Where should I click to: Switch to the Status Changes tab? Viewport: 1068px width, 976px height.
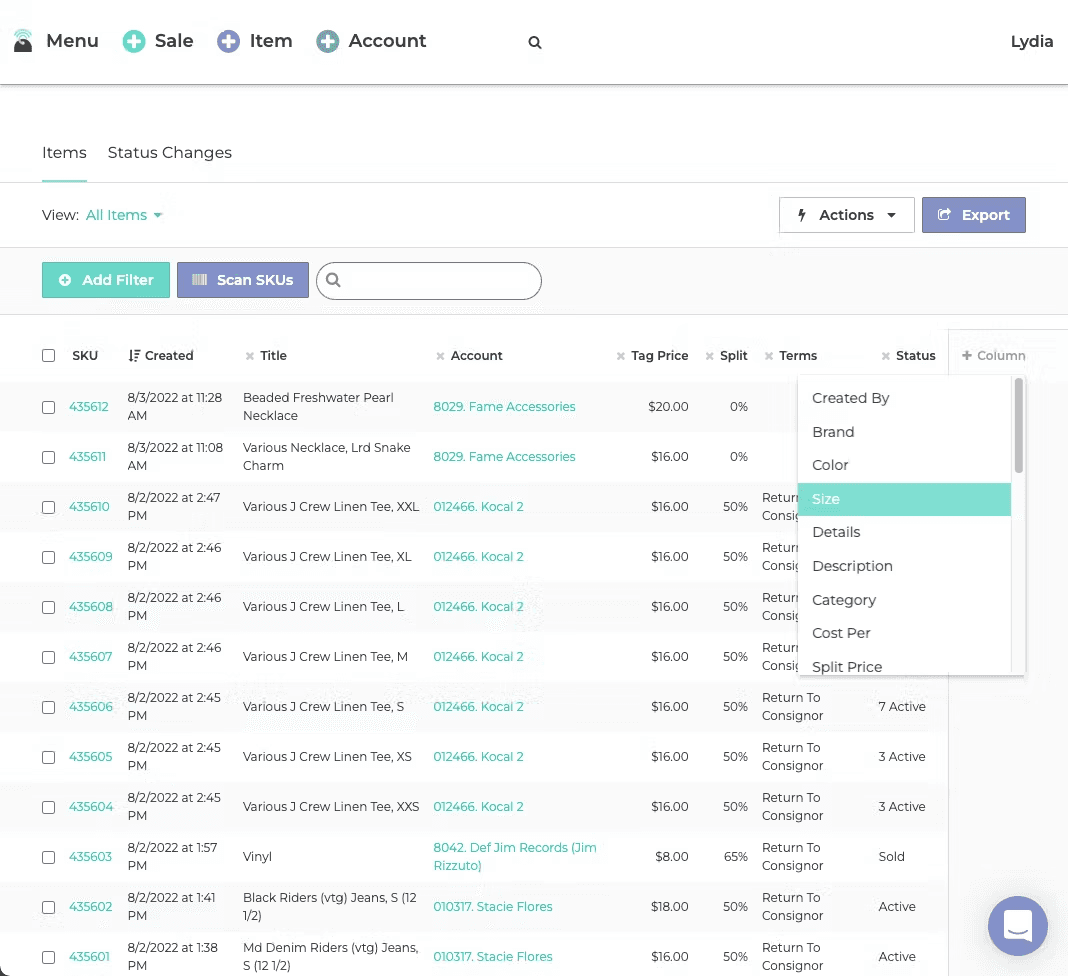pyautogui.click(x=170, y=153)
